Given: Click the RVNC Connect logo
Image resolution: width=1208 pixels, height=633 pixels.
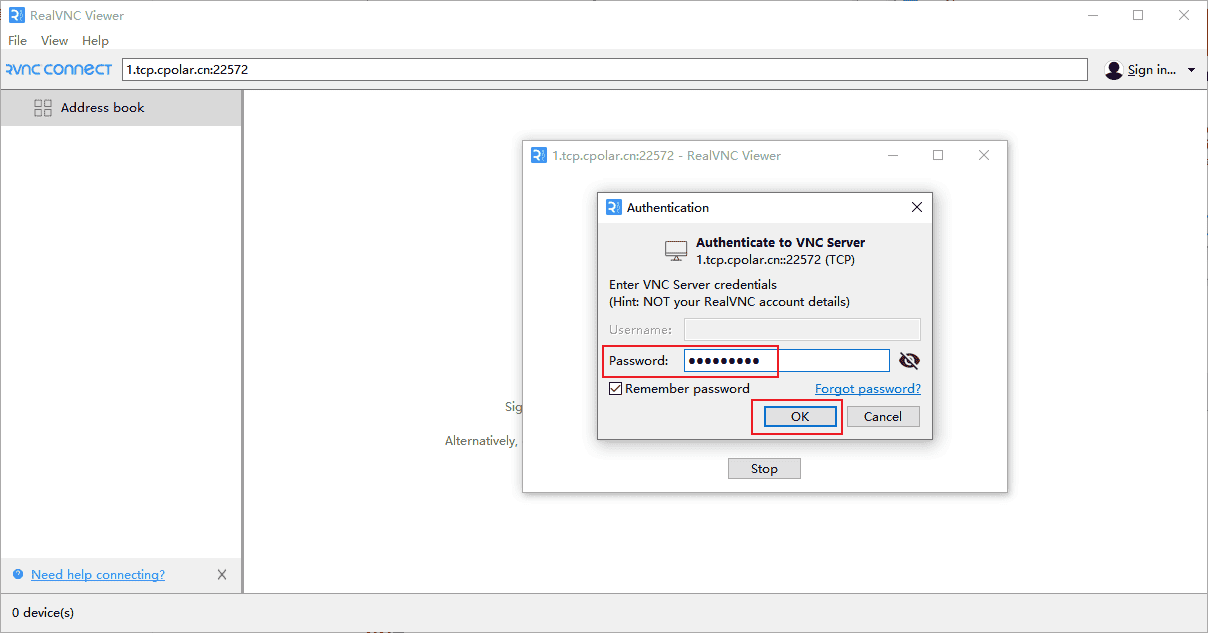Looking at the screenshot, I should (x=58, y=70).
